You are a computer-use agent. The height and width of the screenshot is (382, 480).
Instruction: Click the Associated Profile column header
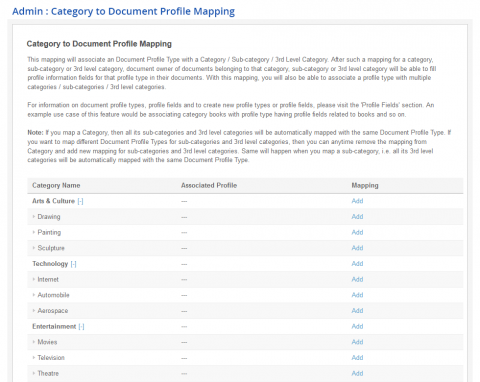pos(209,185)
